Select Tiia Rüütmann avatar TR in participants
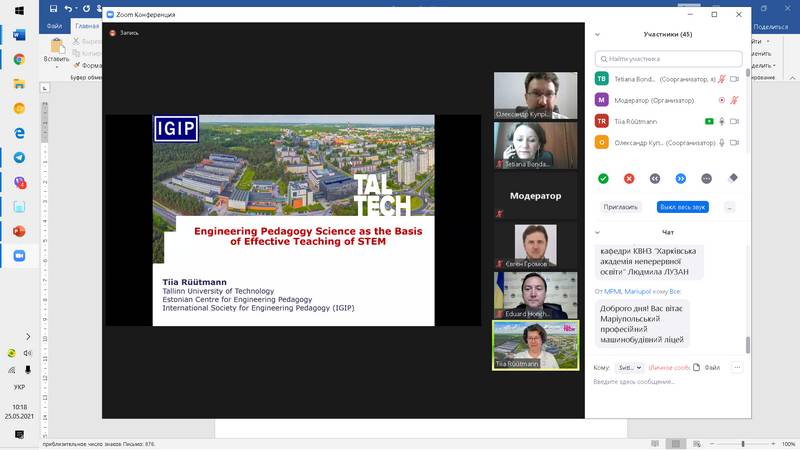800x450 pixels. click(x=602, y=121)
